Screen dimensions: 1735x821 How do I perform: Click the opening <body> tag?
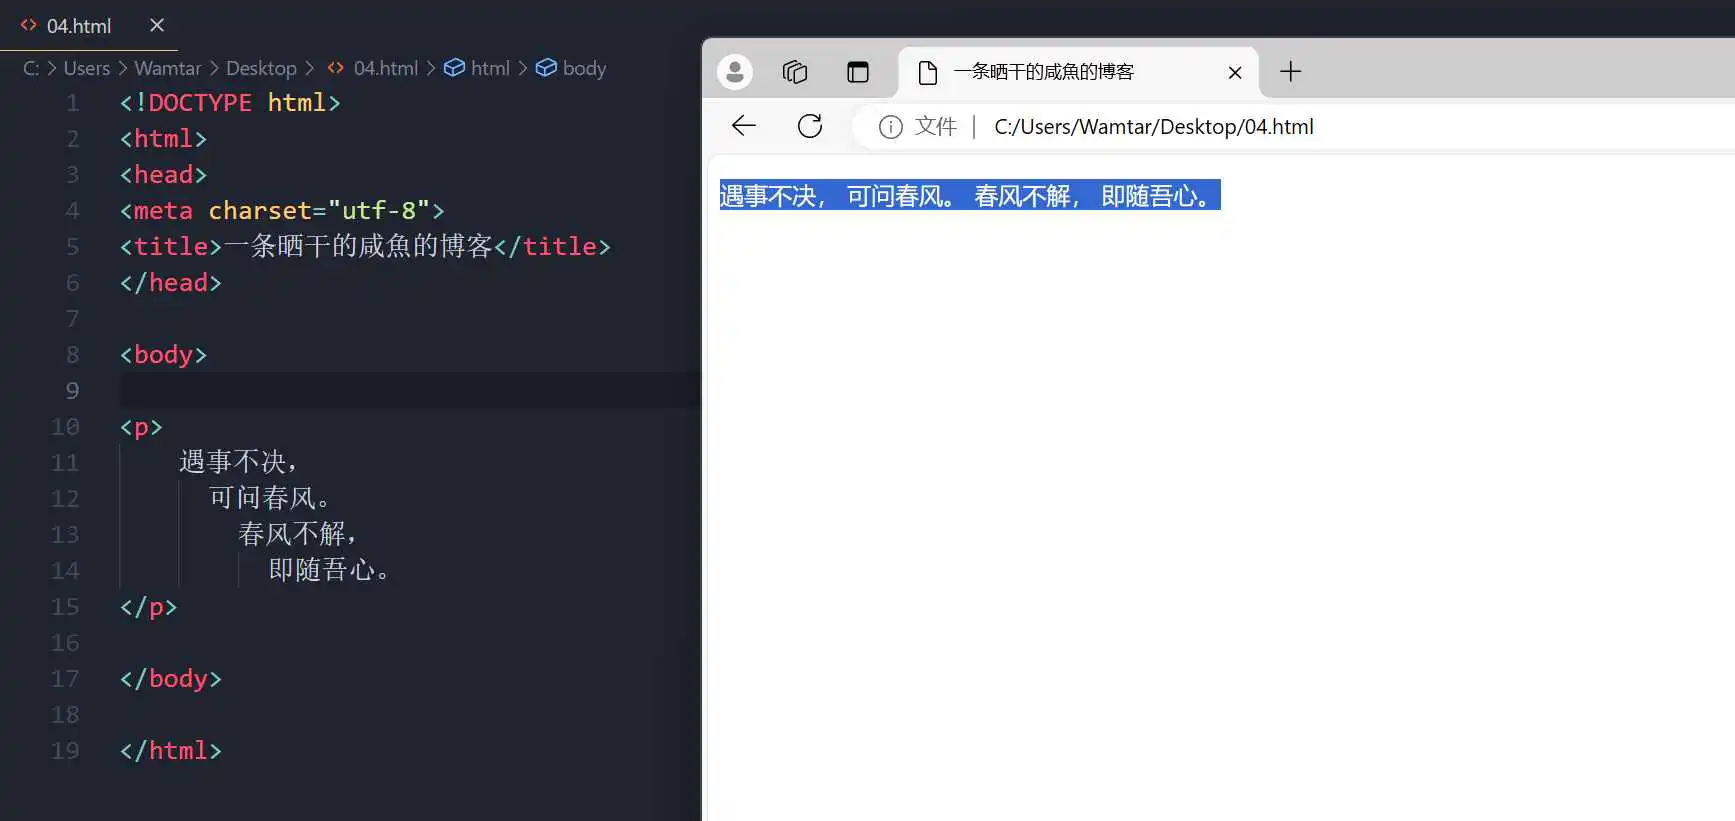pyautogui.click(x=163, y=355)
